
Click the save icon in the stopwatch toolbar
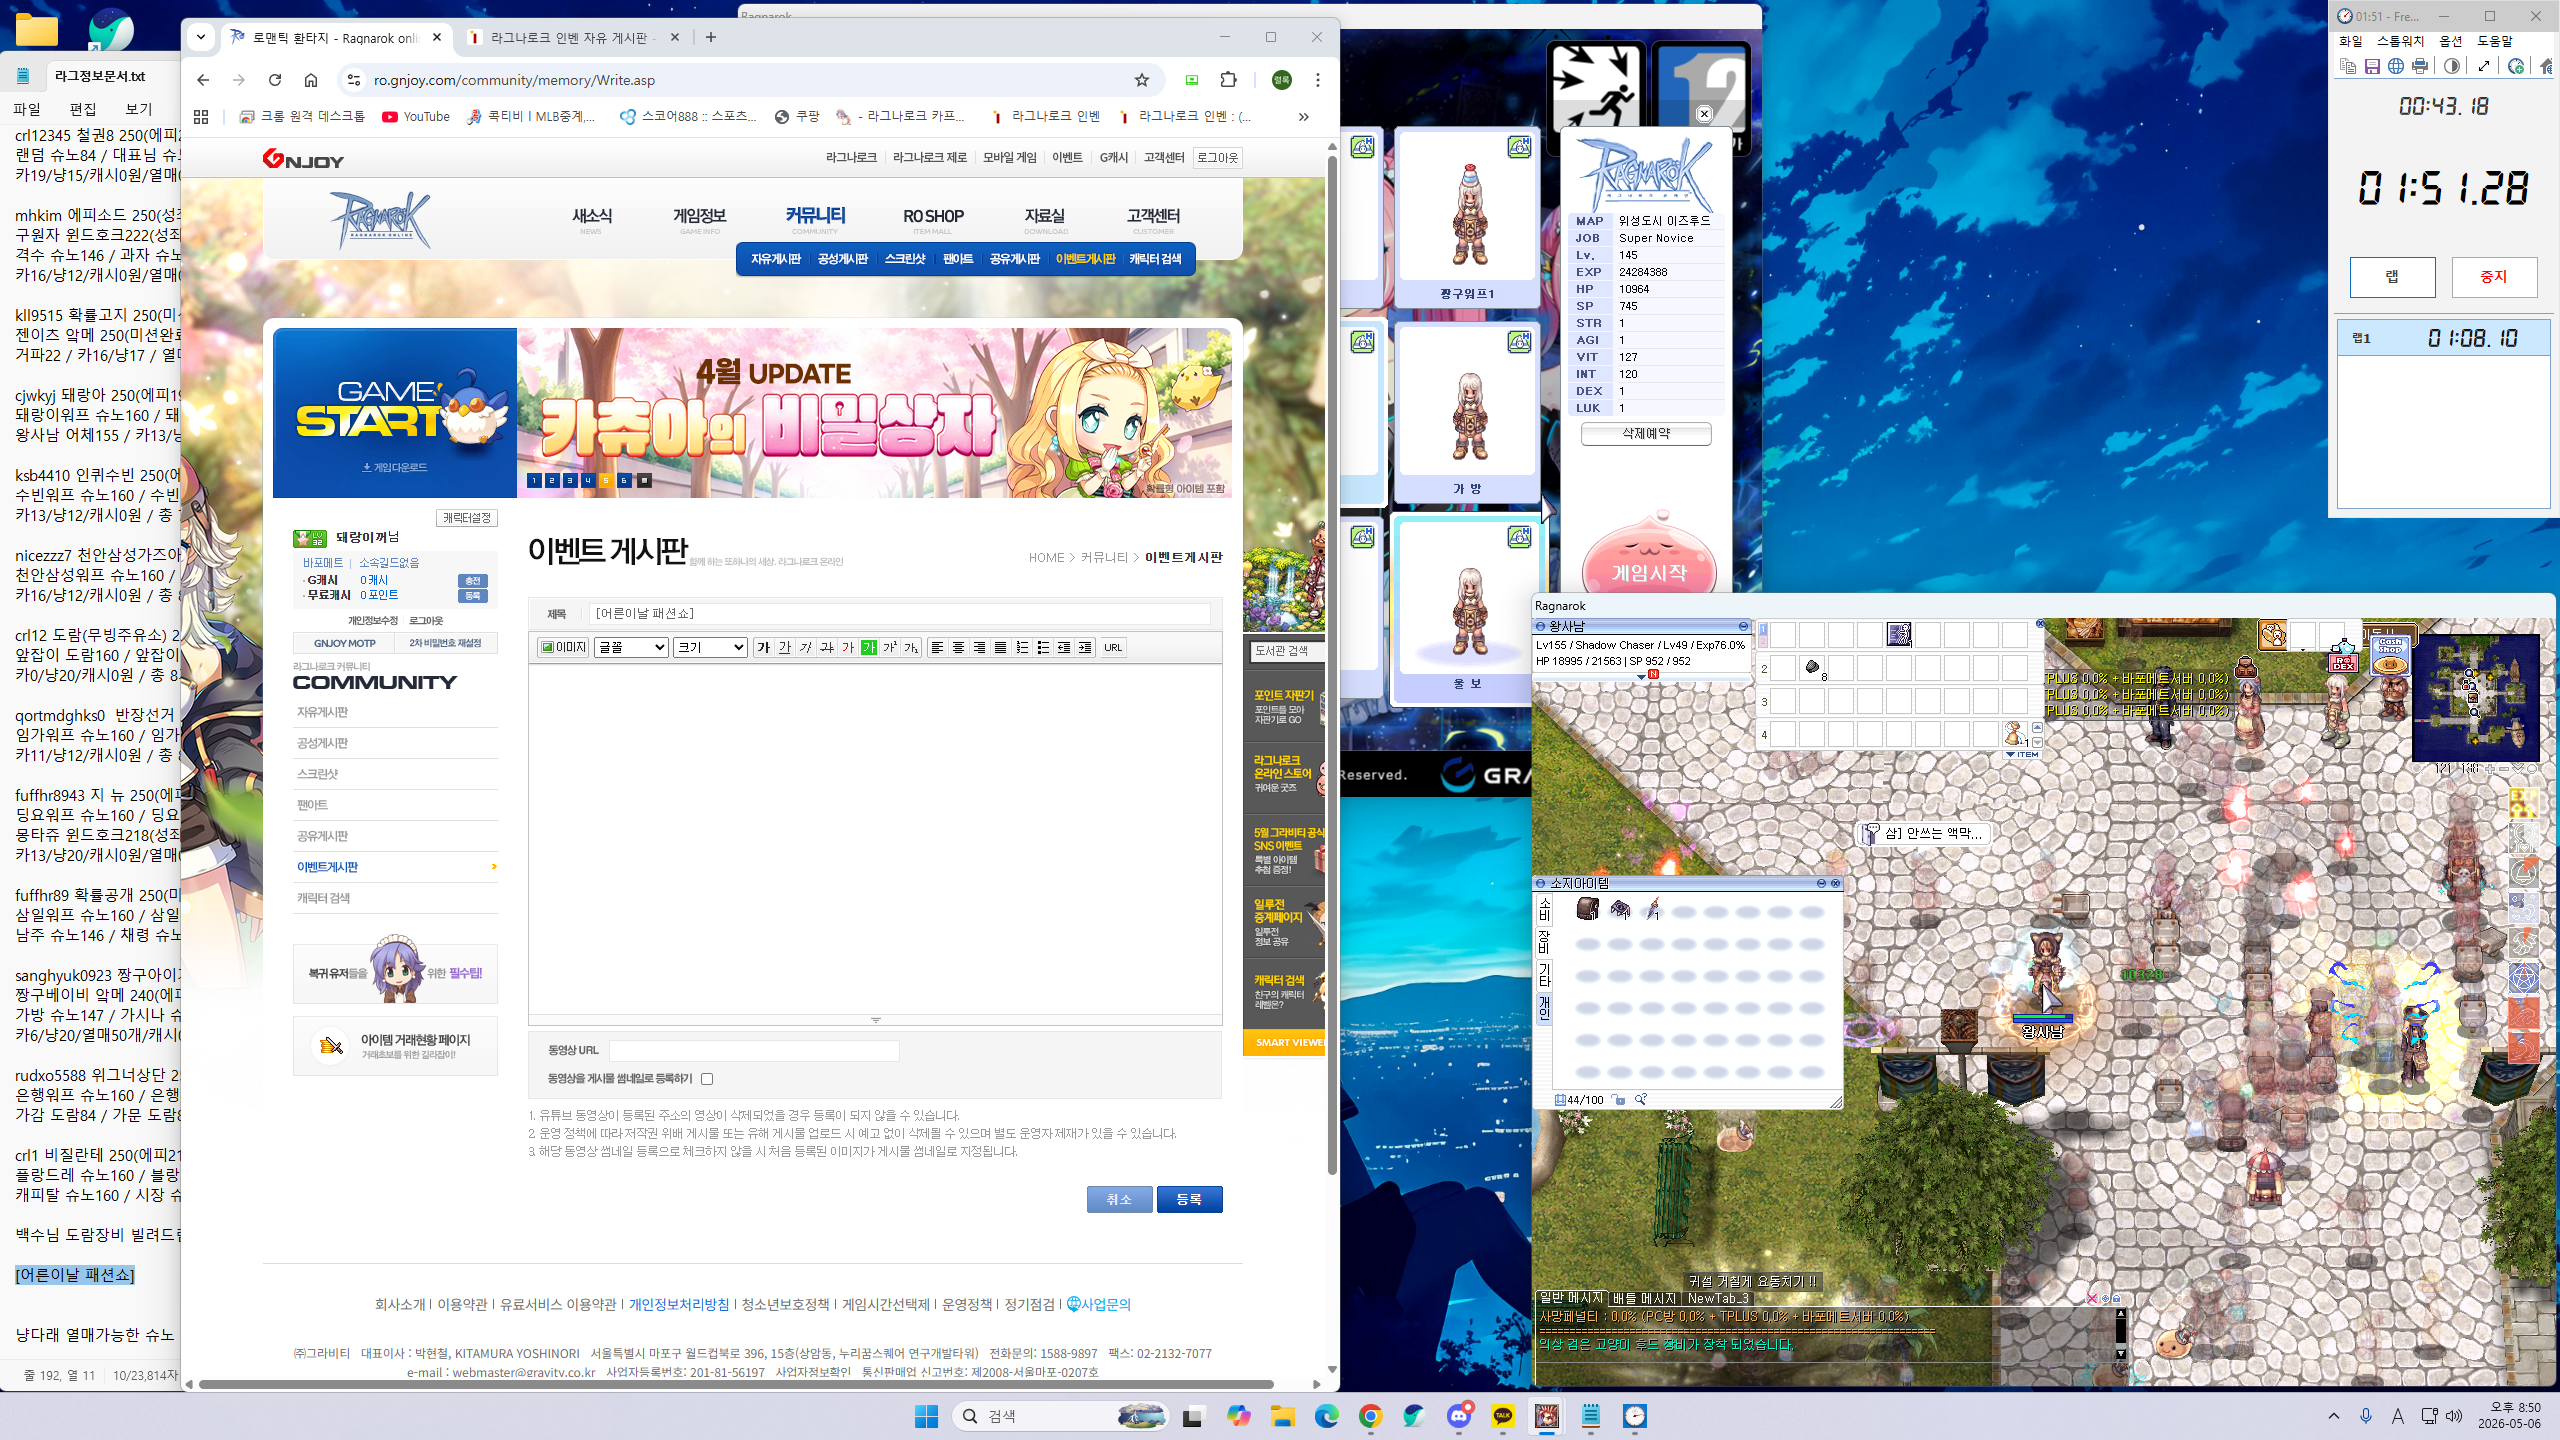tap(2372, 66)
